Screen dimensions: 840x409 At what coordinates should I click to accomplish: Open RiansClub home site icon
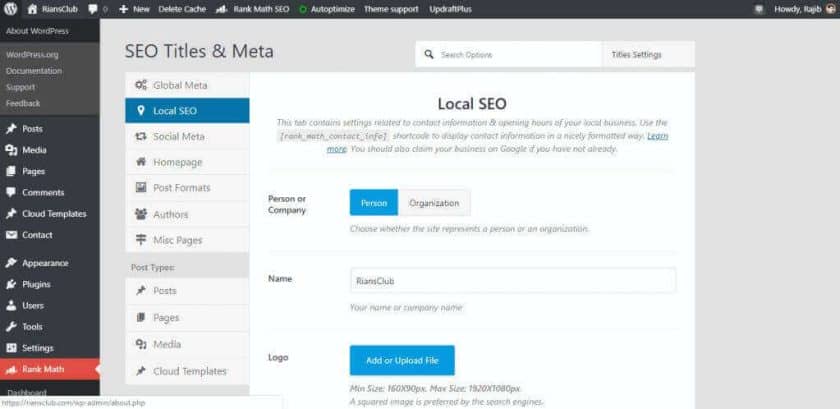32,9
